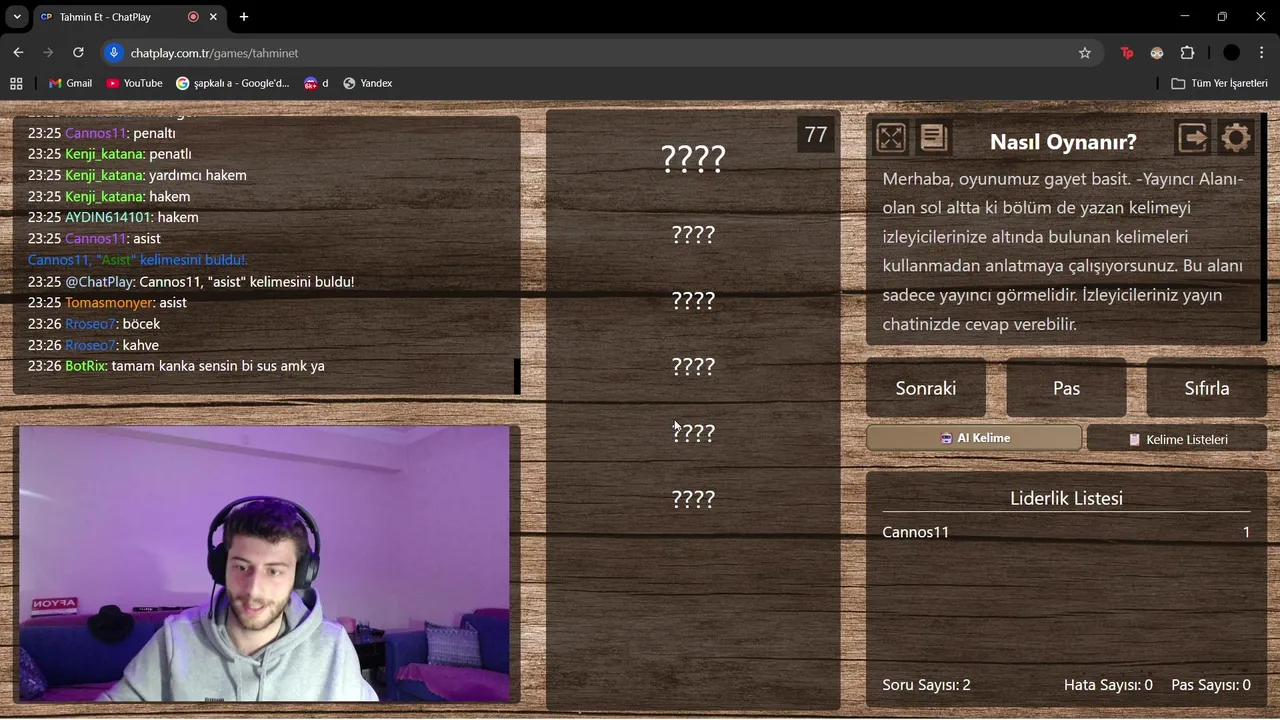The image size is (1280, 720).
Task: Reload the ChatPlay page
Action: coord(78,53)
